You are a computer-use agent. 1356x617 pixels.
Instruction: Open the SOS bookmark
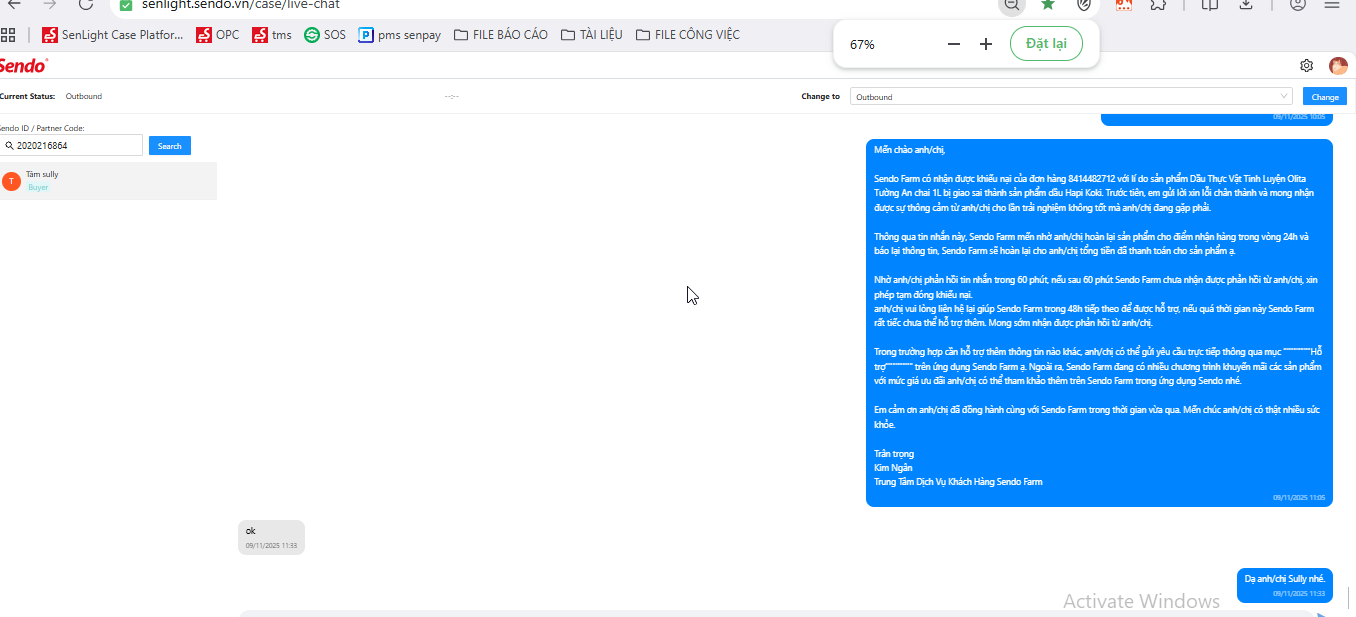pos(325,35)
